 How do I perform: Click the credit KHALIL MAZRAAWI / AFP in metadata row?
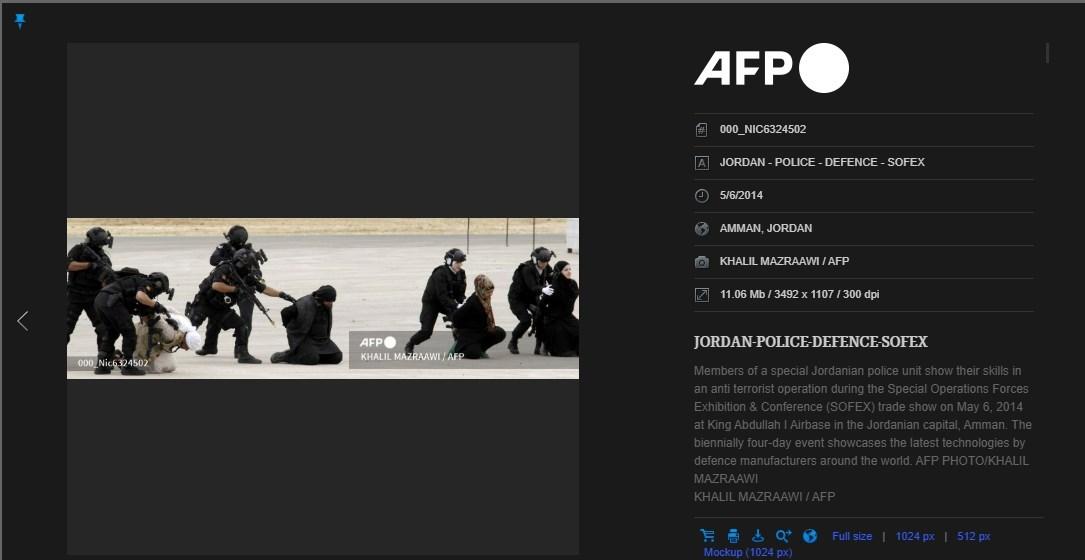click(x=784, y=261)
